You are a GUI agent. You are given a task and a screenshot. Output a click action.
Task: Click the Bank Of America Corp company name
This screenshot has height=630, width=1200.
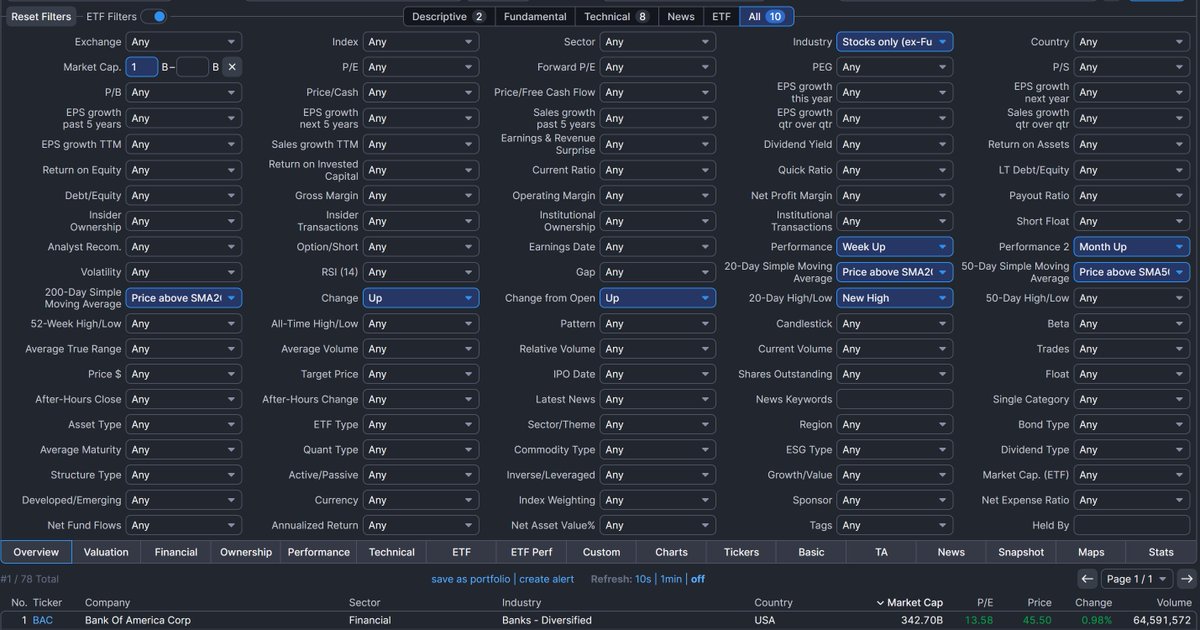coord(138,620)
